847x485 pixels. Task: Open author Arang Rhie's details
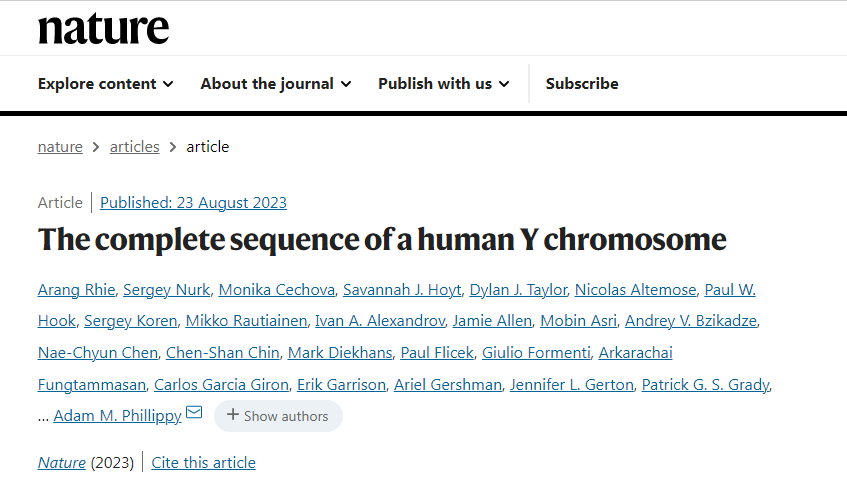click(76, 290)
